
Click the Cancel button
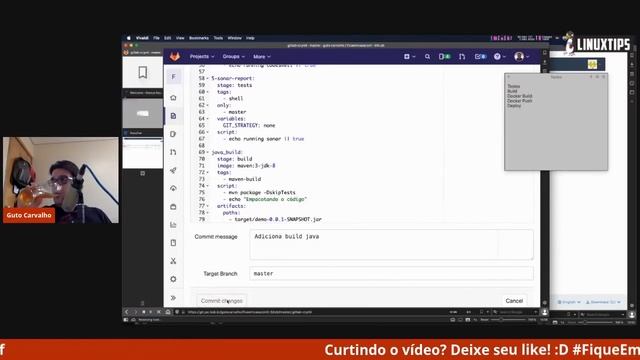click(514, 301)
